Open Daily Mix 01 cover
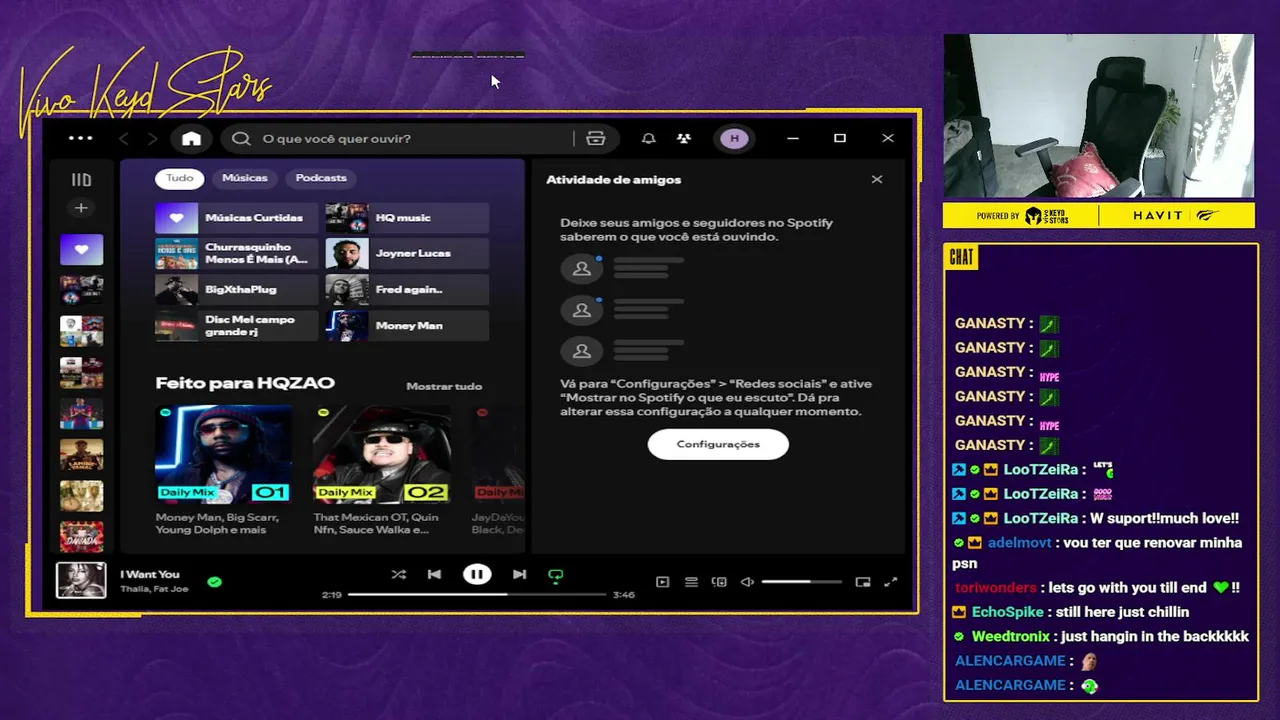Viewport: 1280px width, 720px height. click(x=223, y=453)
